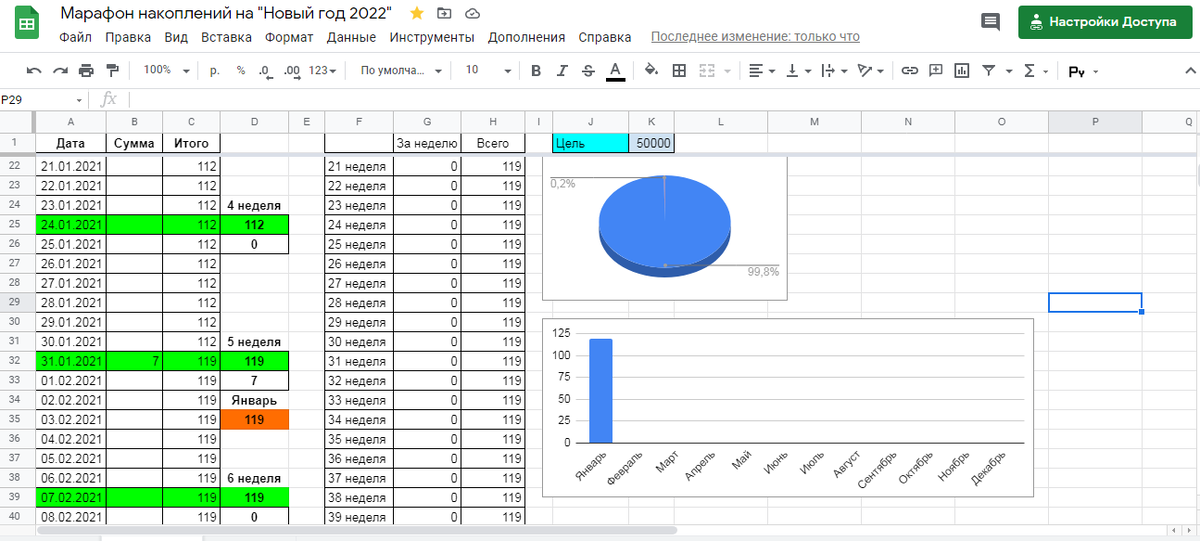Viewport: 1200px width, 541px height.
Task: Open the Формат menu
Action: pos(289,37)
